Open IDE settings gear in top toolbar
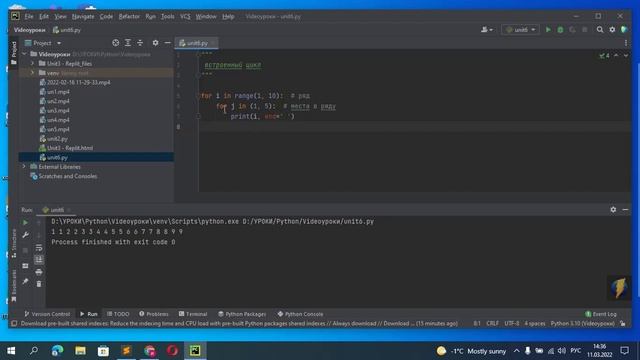Viewport: 640px width, 360px height. (x=612, y=29)
